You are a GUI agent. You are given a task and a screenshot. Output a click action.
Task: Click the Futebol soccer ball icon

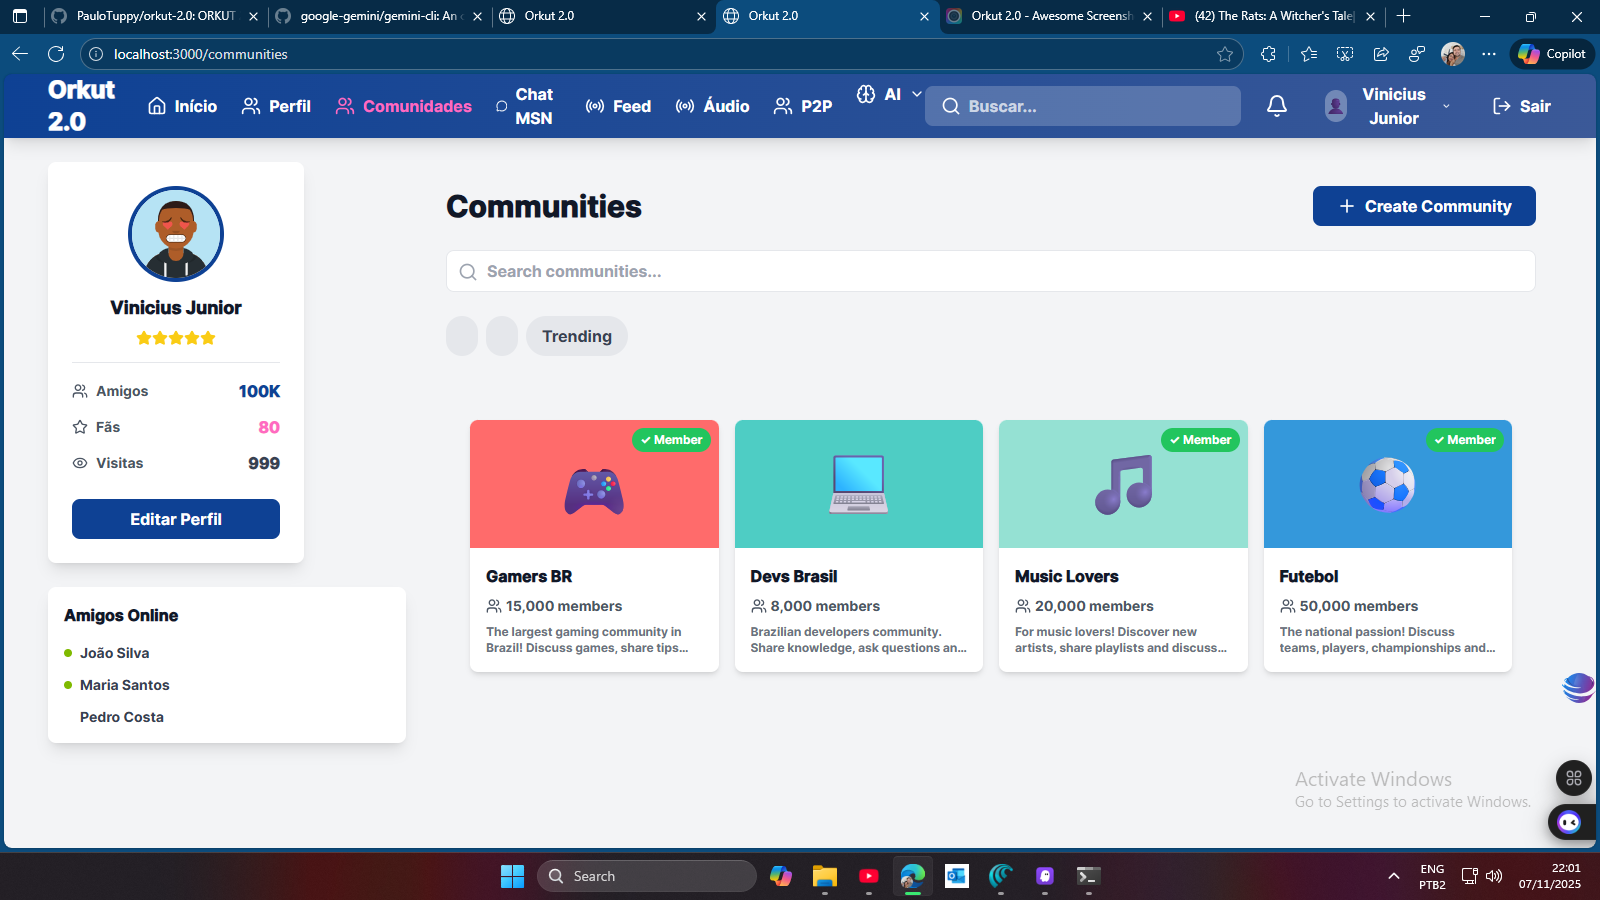[x=1388, y=485]
